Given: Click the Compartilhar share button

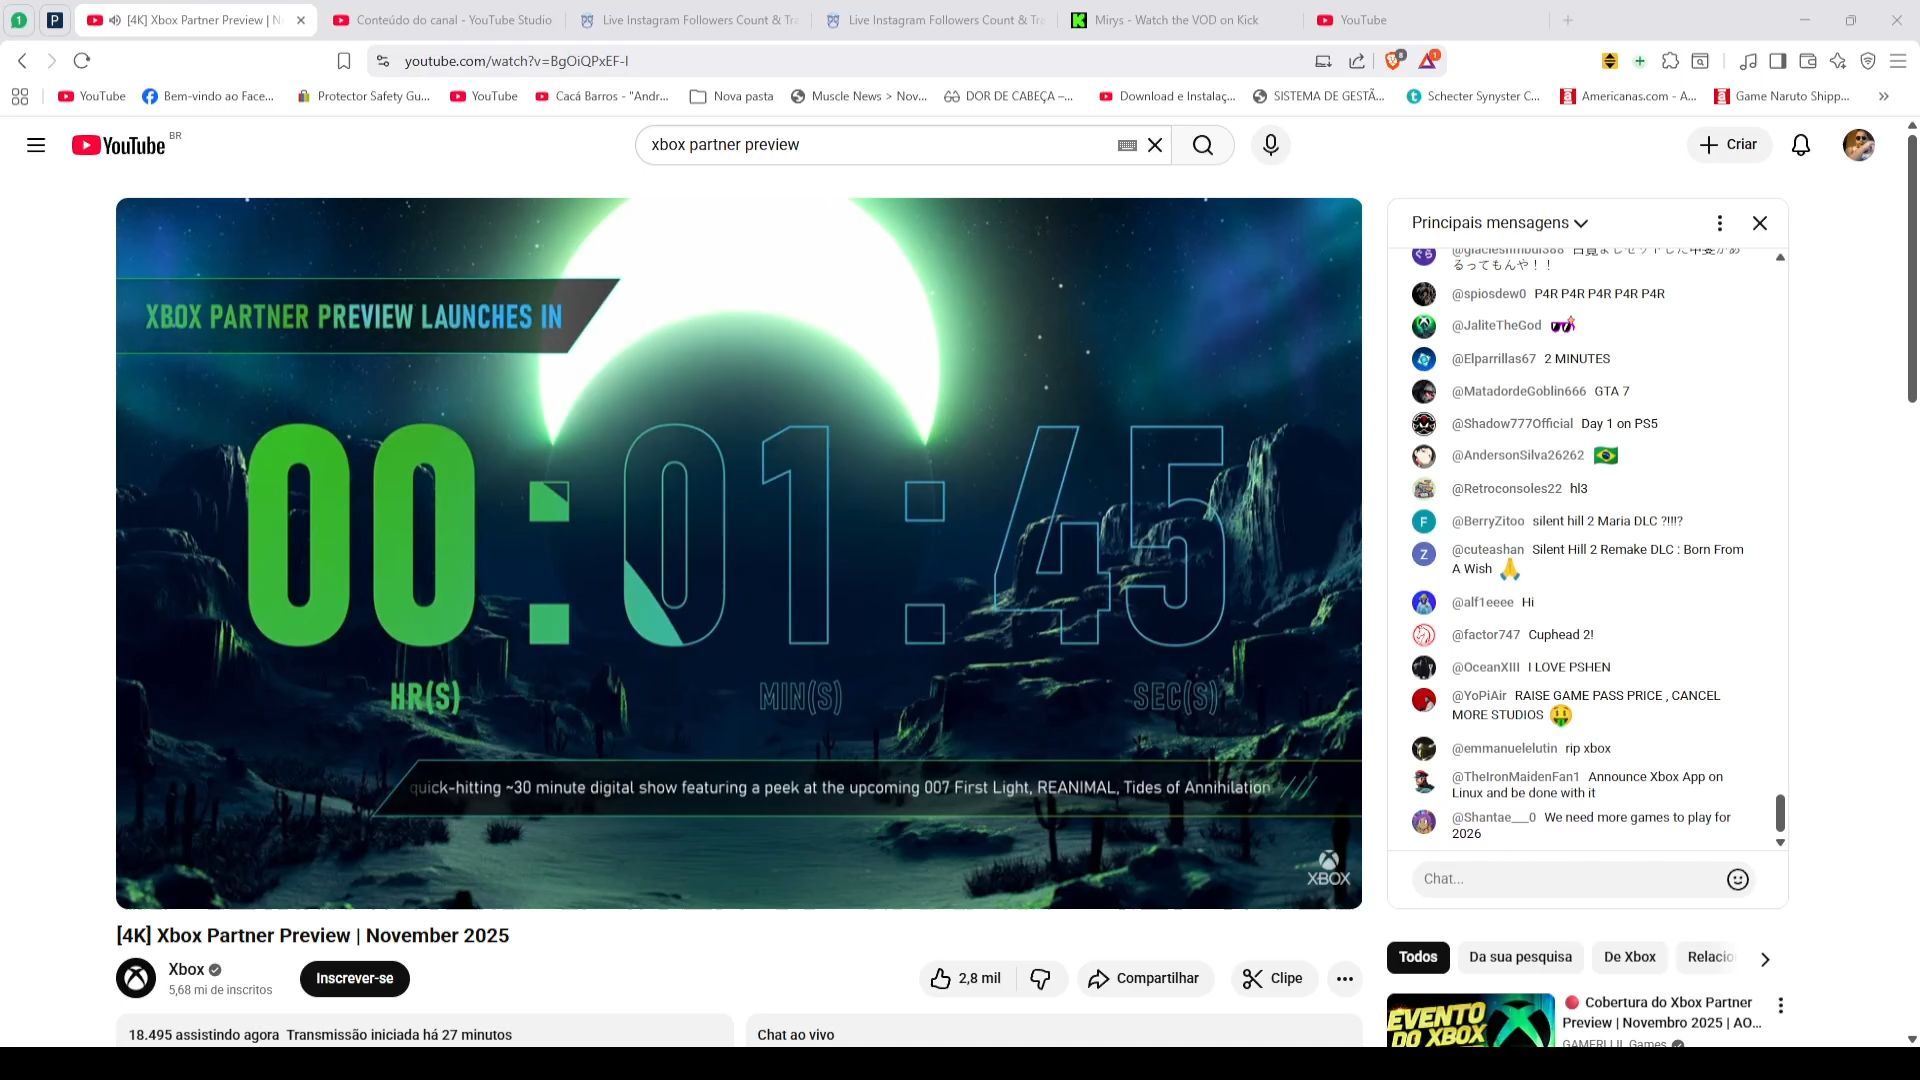Looking at the screenshot, I should [x=1144, y=979].
